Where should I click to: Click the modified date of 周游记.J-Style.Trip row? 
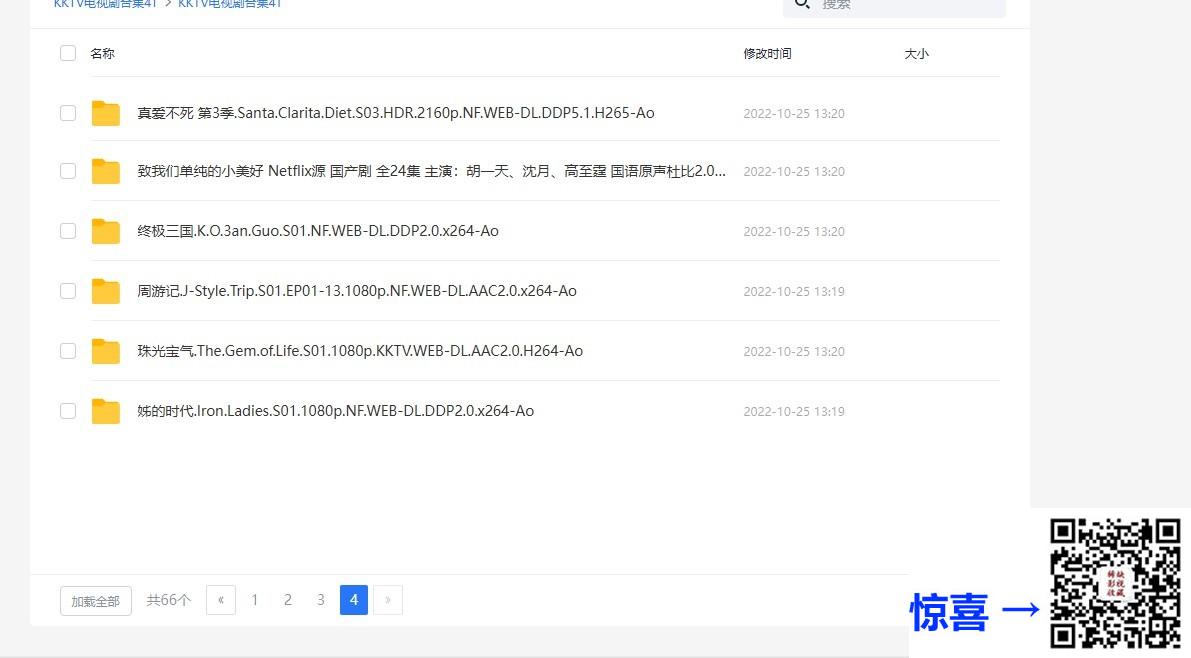click(794, 291)
